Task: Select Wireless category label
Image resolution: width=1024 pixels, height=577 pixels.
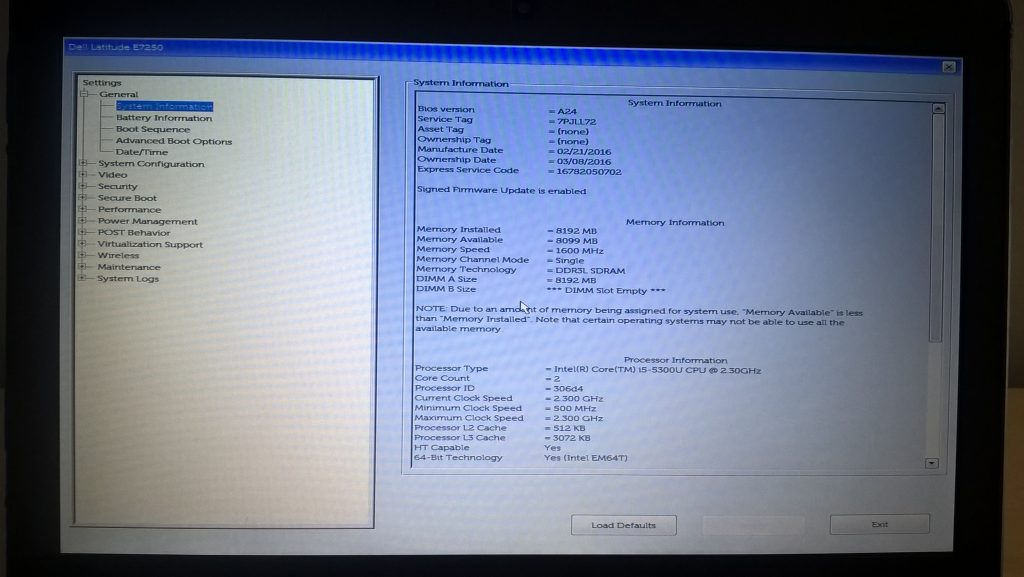Action: pyautogui.click(x=118, y=255)
